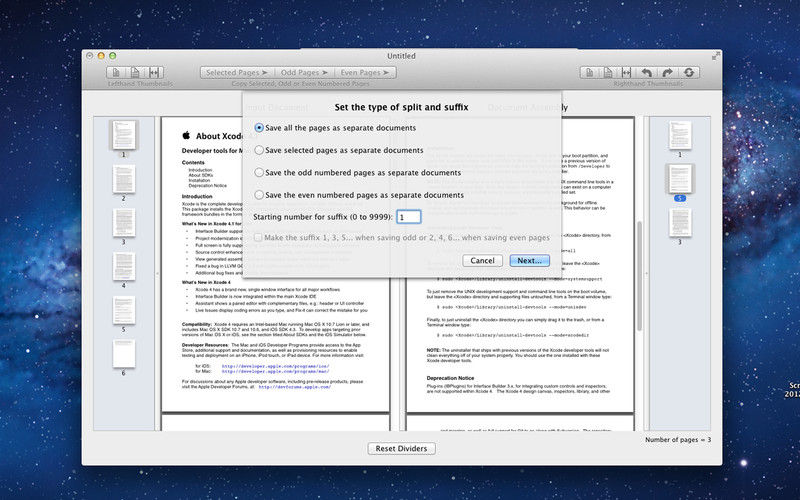Viewport: 800px width, 500px height.
Task: Click the first page icon in Righthand Thumbnails toolbar group
Action: pos(589,72)
